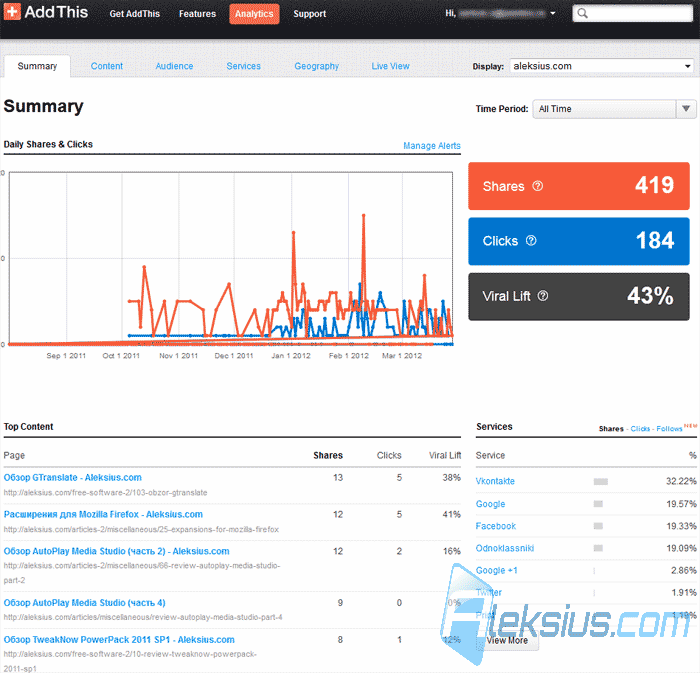Sort Top Content by Viral Lift column
The width and height of the screenshot is (700, 673).
click(x=445, y=455)
